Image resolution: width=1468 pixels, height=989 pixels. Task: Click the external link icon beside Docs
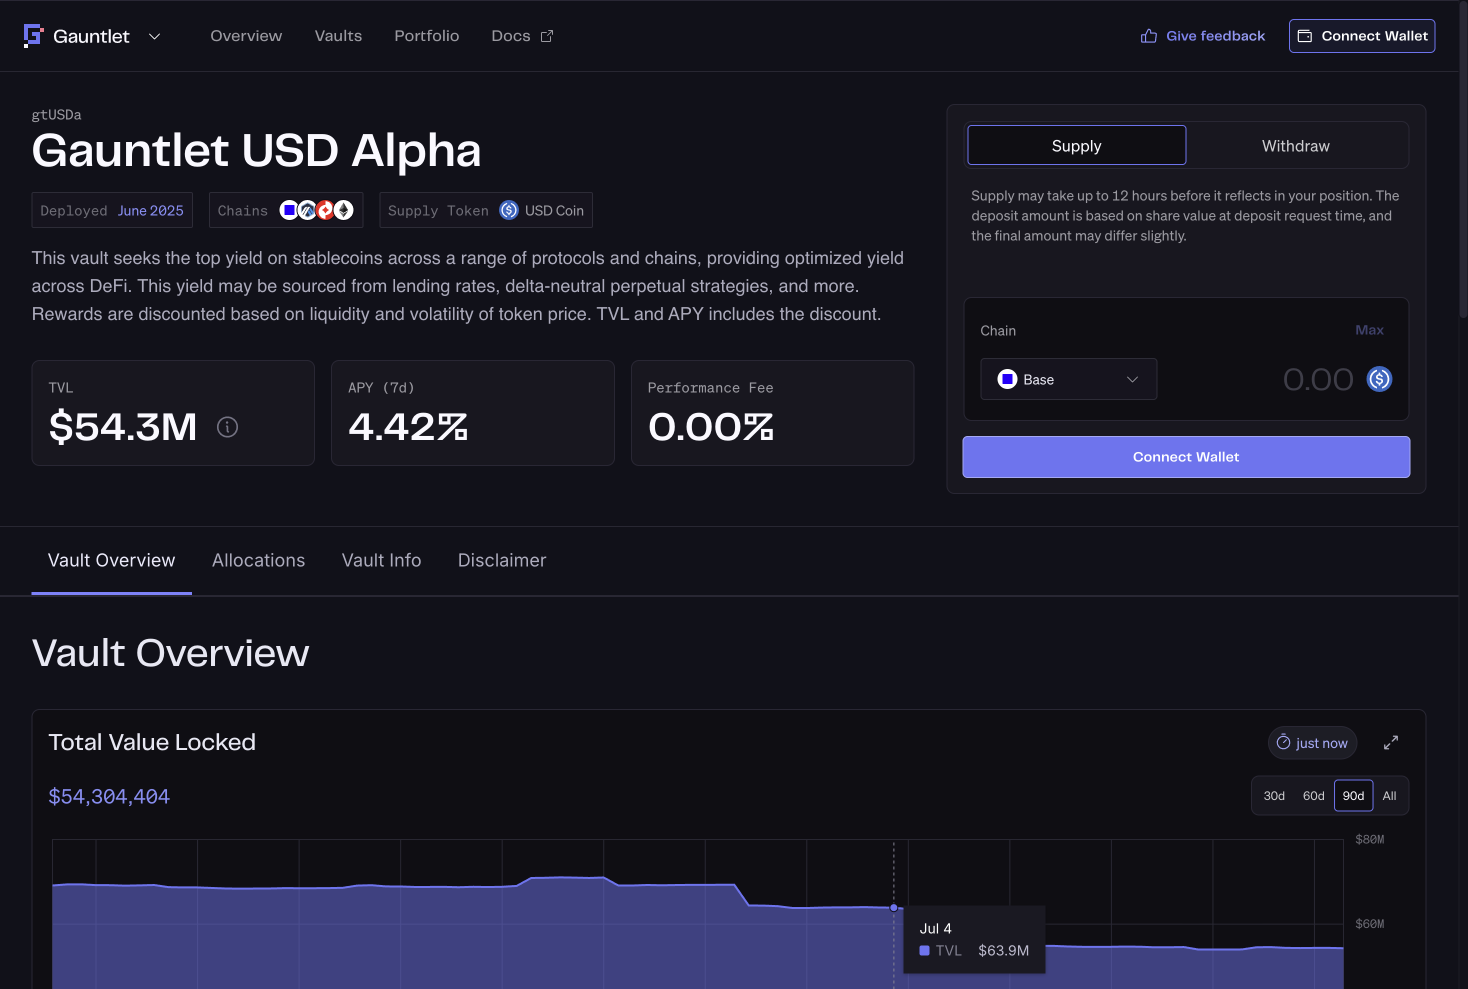coord(547,36)
